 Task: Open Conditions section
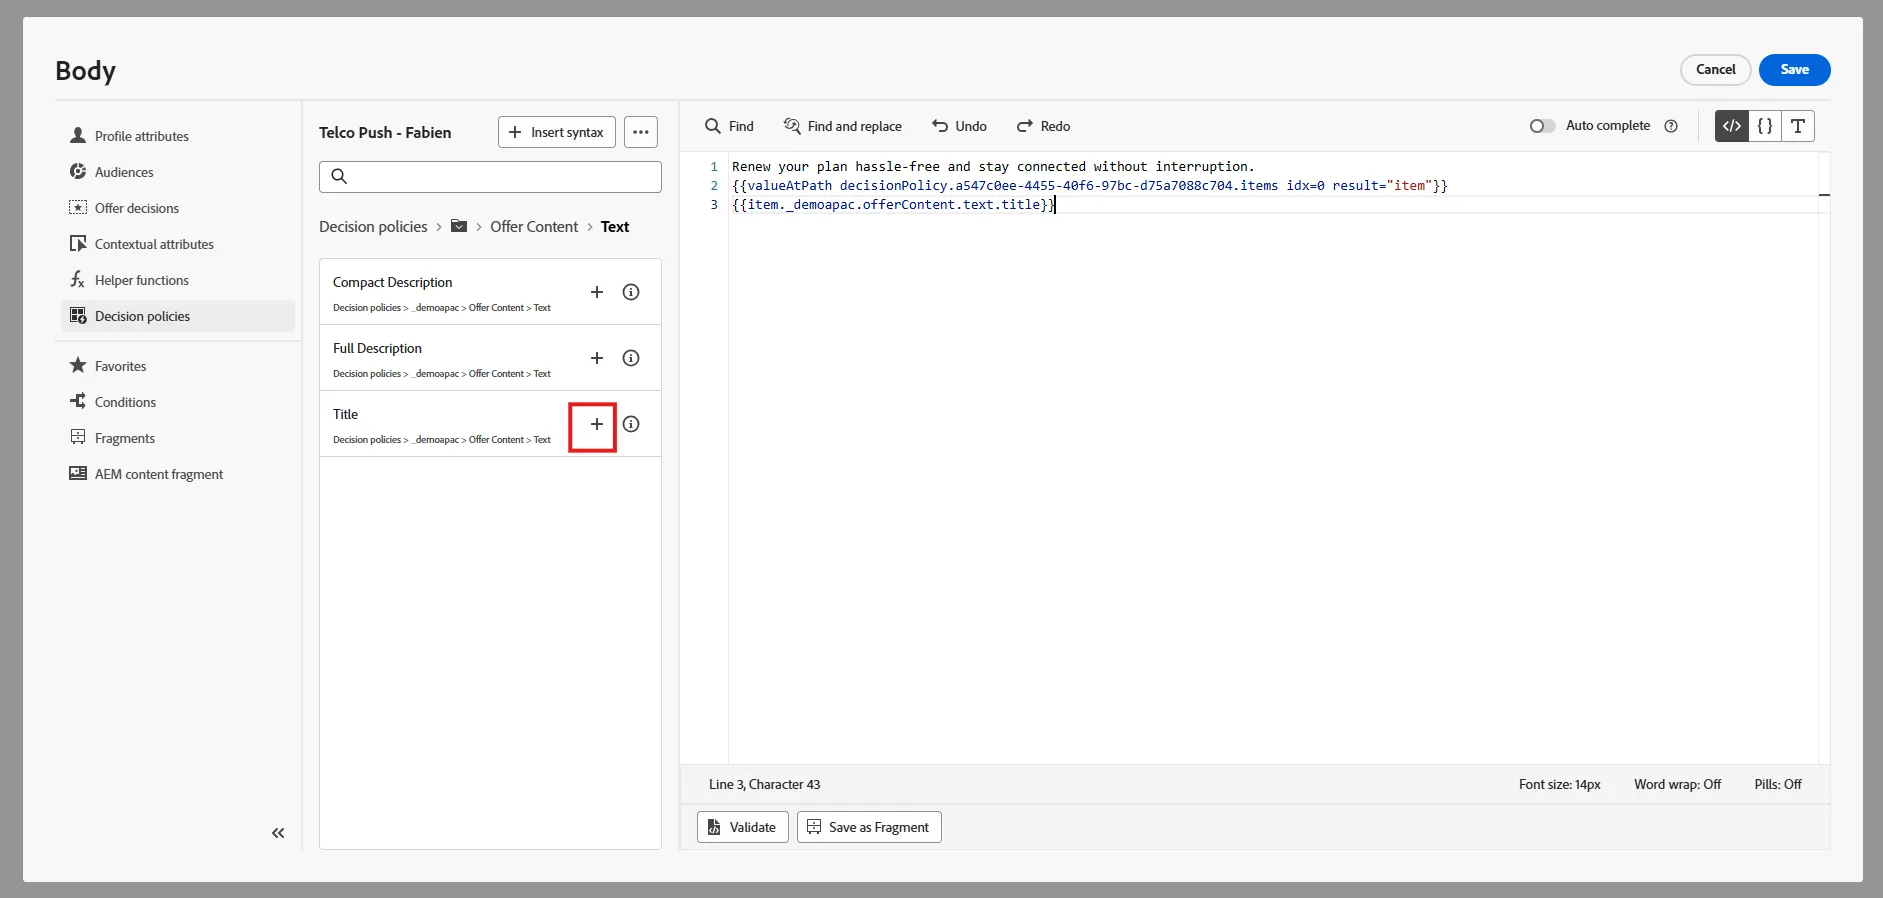point(178,402)
